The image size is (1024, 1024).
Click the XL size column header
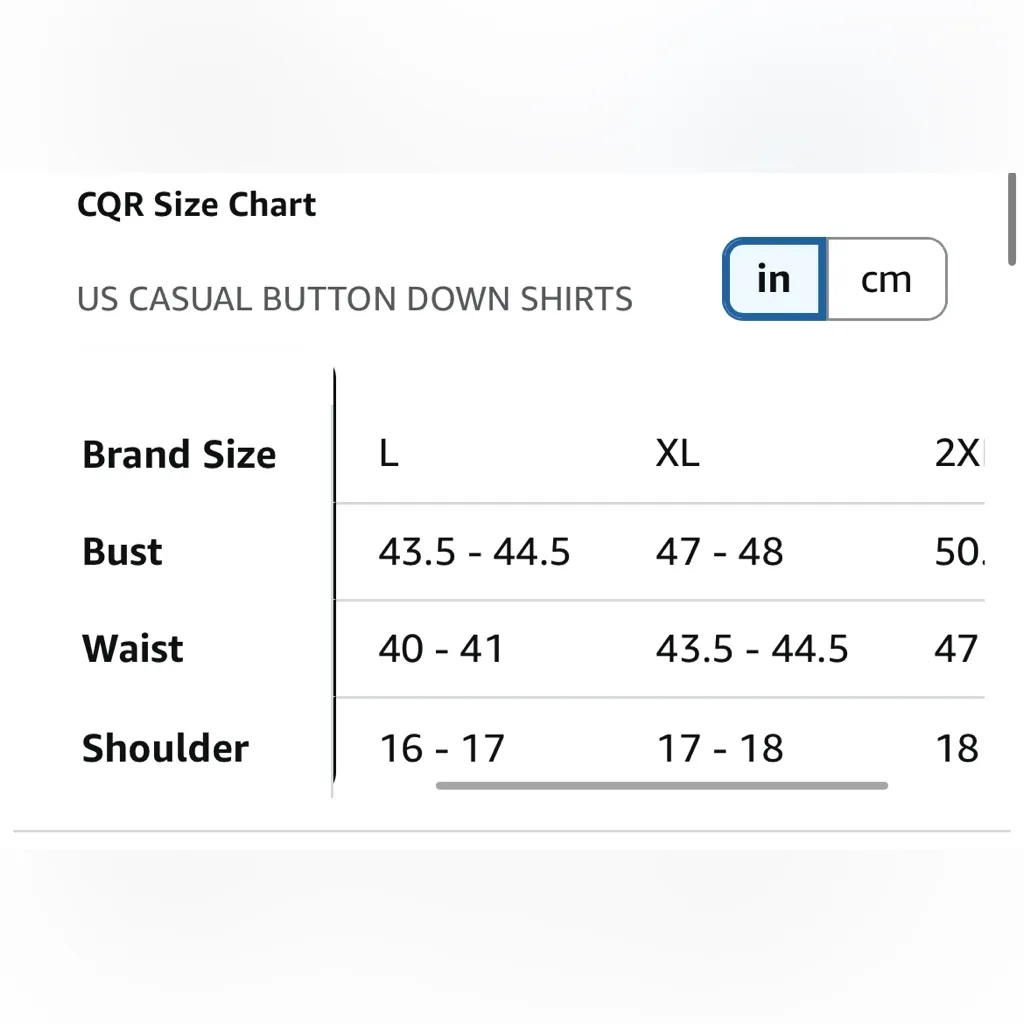678,454
